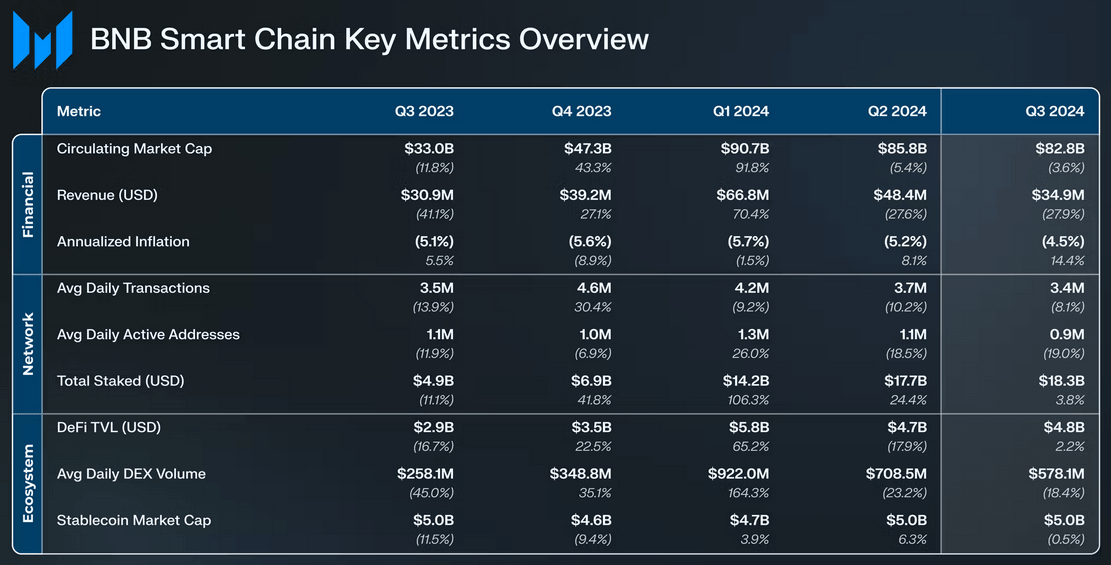Screen dimensions: 1111x565
Task: Select the Circulating Market Cap row label
Action: tap(134, 149)
